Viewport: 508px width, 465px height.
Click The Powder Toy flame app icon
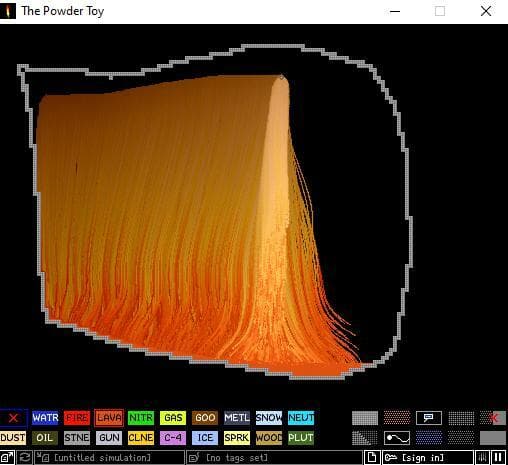tap(7, 11)
